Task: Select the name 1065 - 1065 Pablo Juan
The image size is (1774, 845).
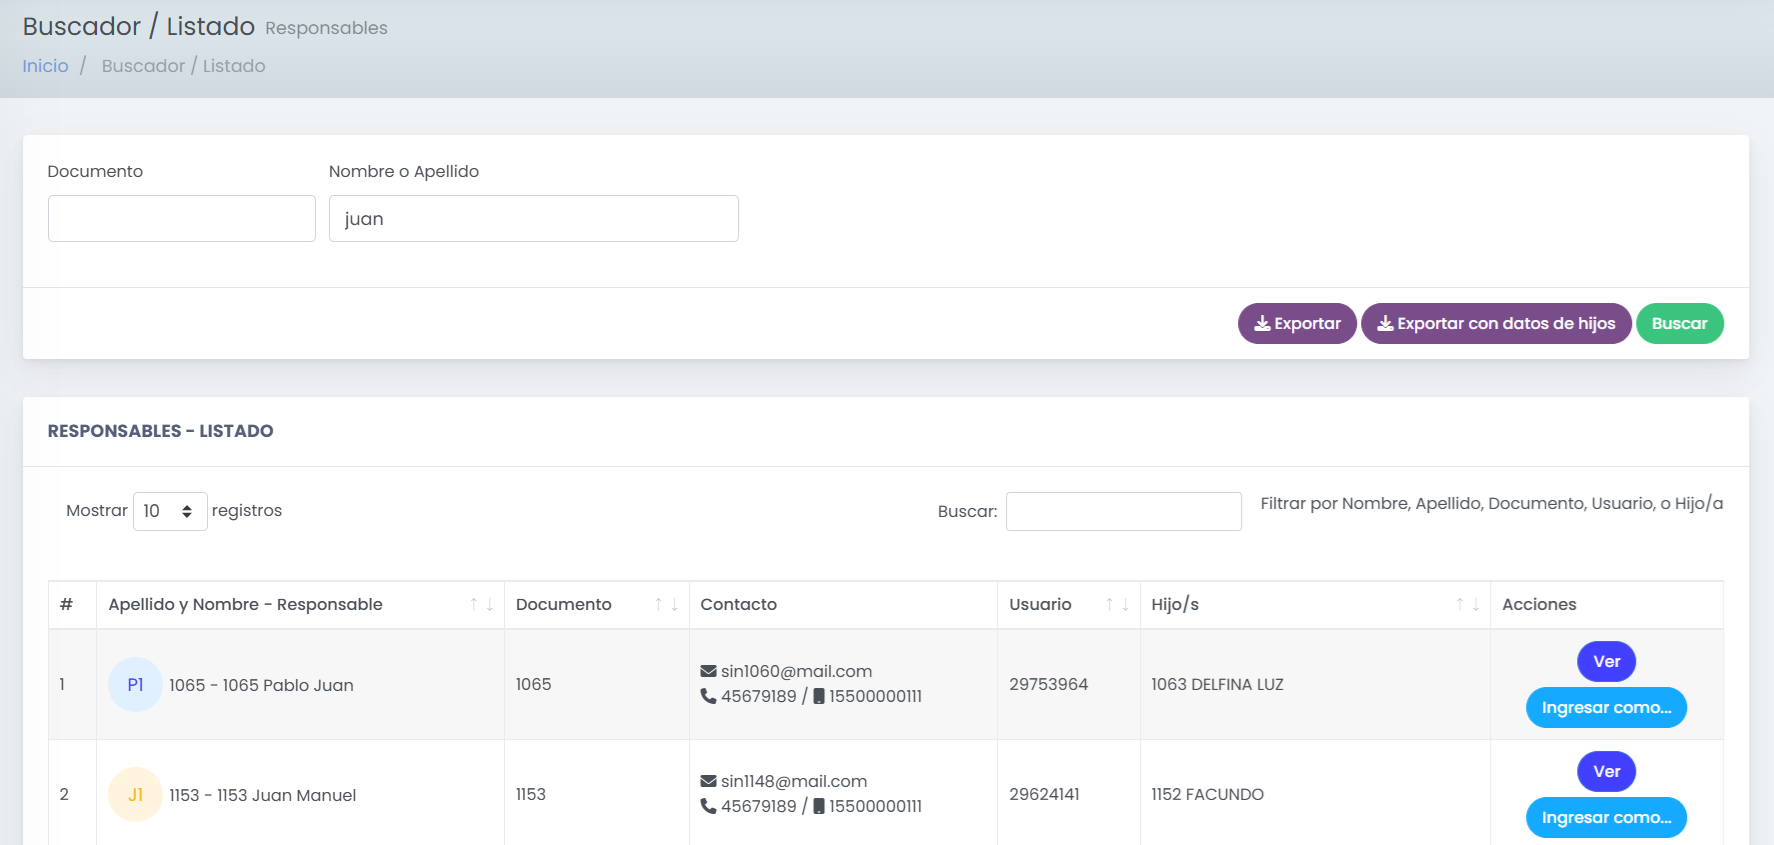Action: tap(261, 685)
